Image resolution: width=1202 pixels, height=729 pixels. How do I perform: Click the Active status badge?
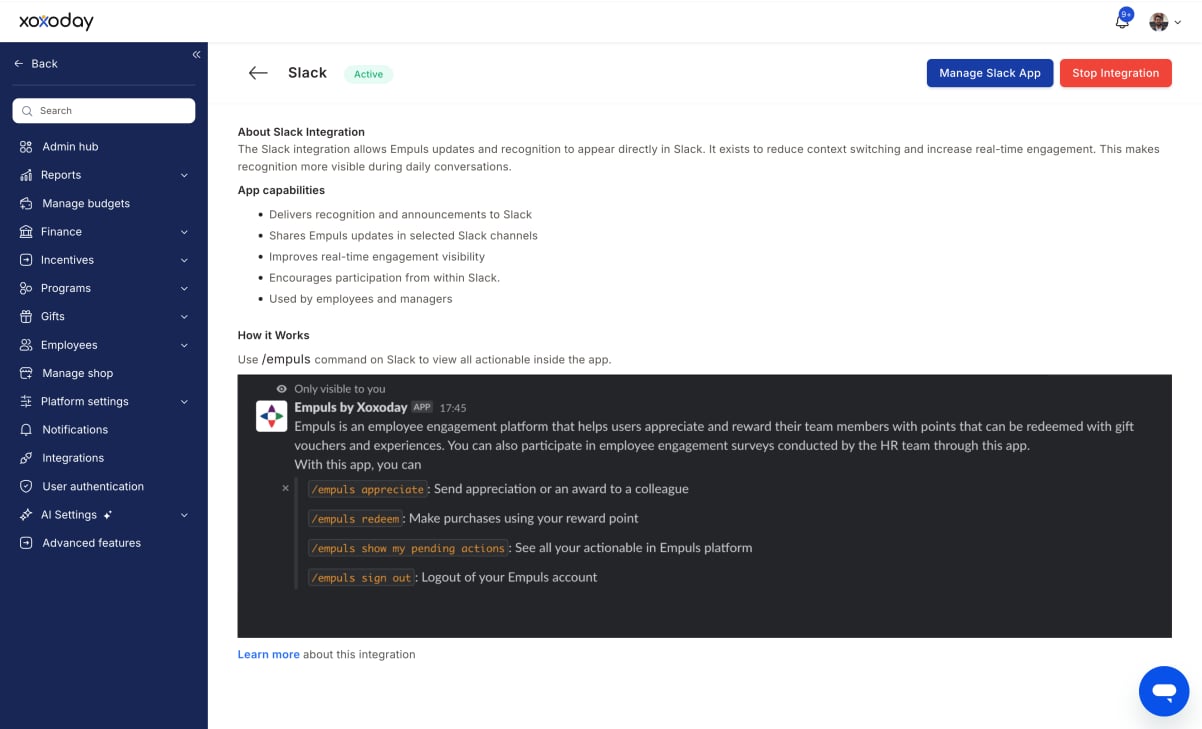point(368,74)
